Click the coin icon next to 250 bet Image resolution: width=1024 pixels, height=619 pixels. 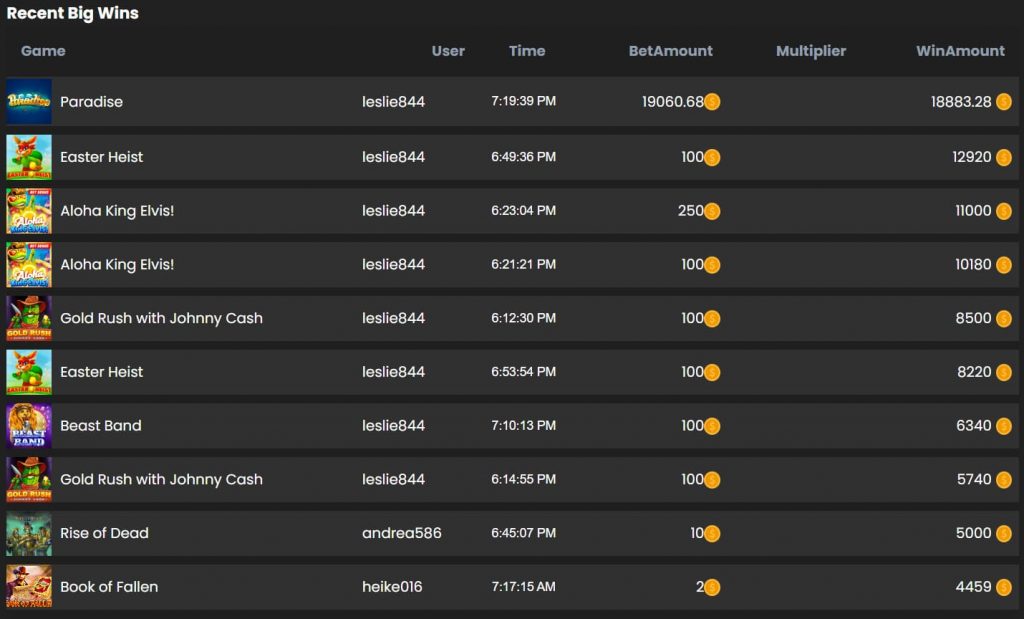pos(712,211)
